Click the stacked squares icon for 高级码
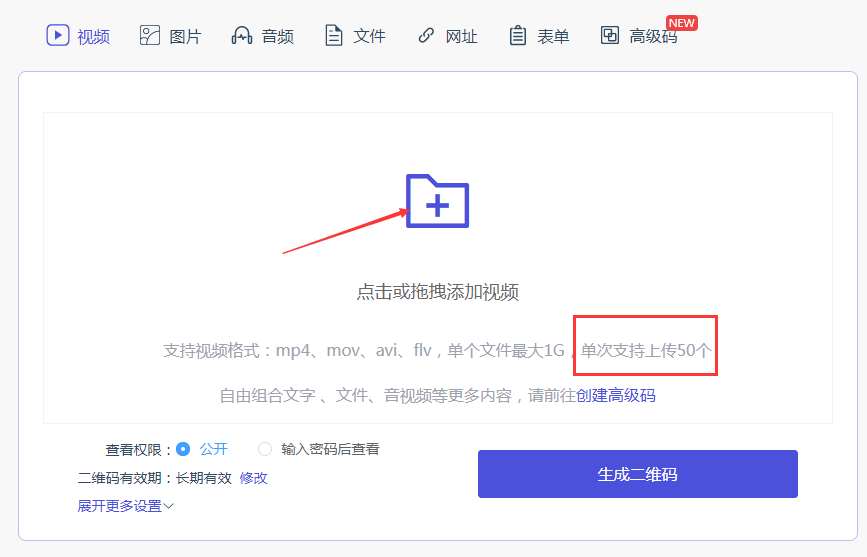867x557 pixels. click(609, 35)
